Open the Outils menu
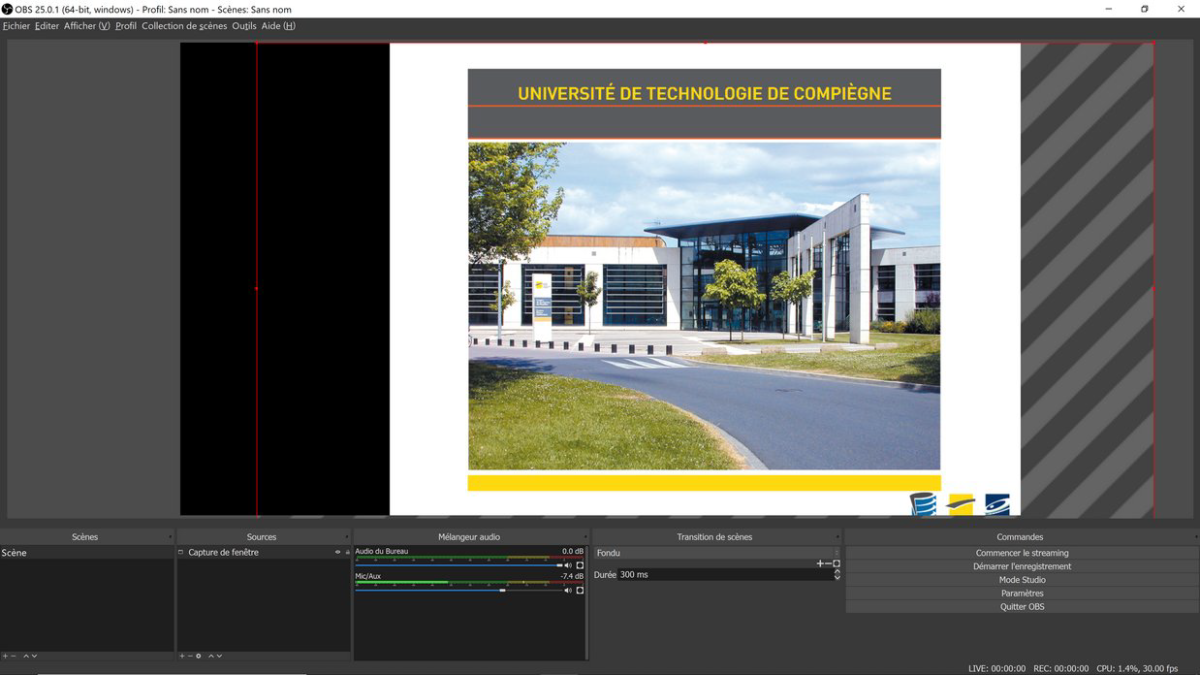The image size is (1200, 675). (x=244, y=26)
